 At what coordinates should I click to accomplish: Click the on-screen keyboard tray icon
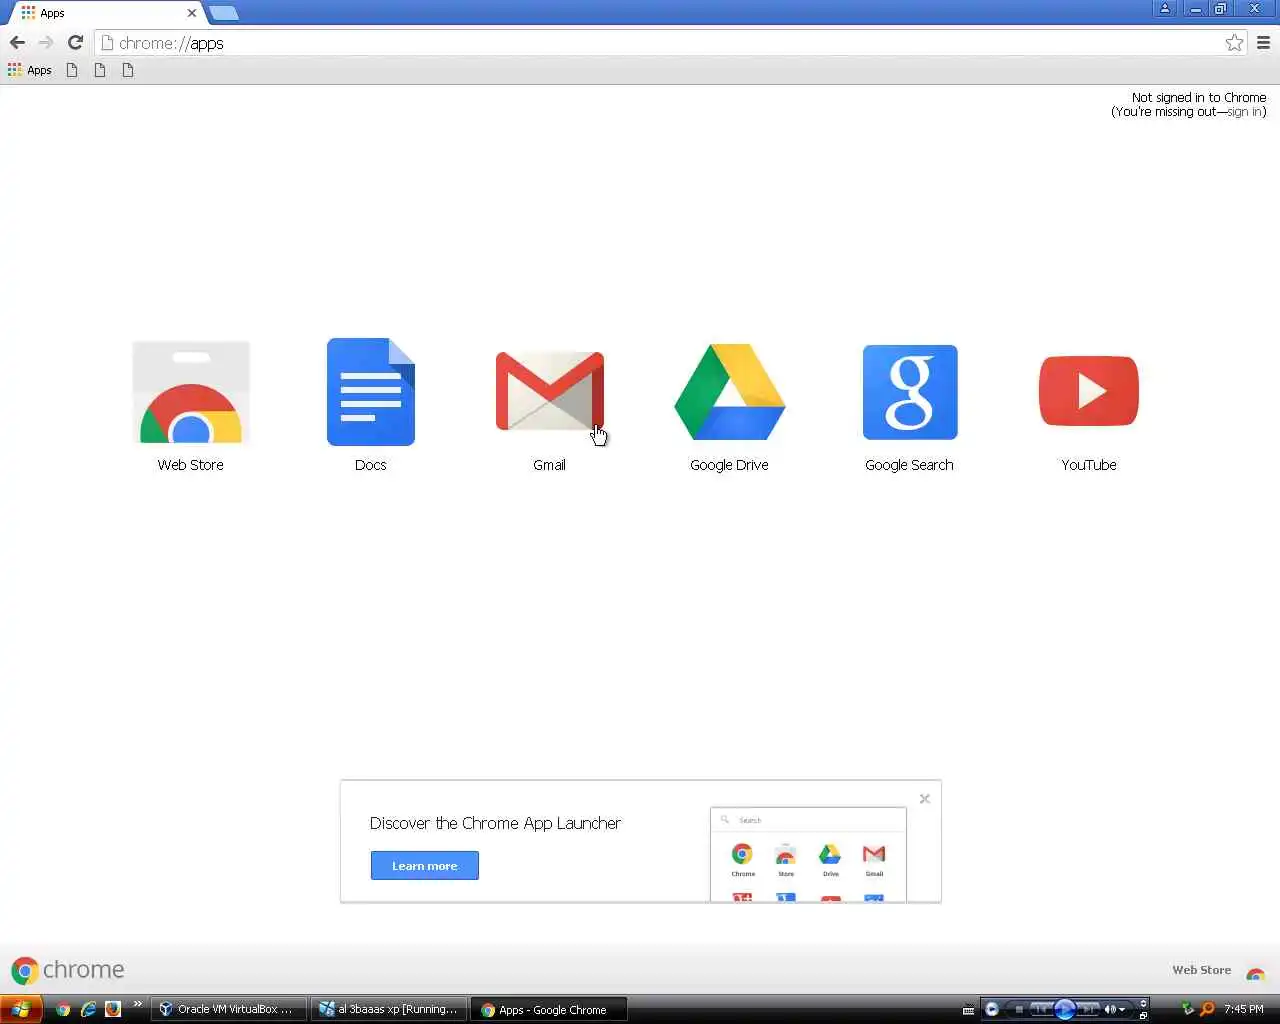[968, 1010]
